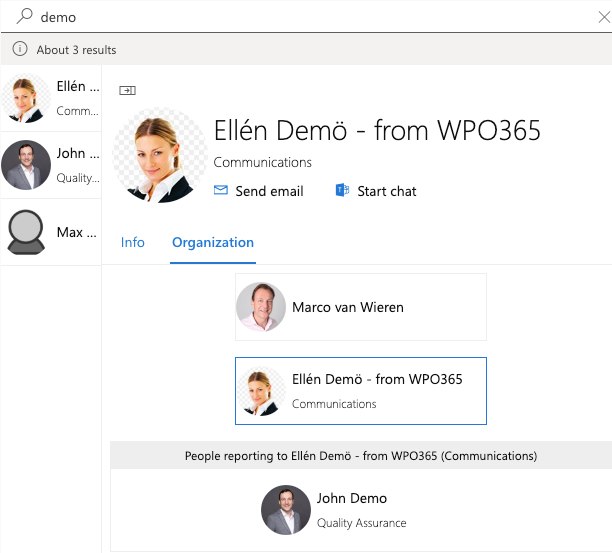Click the envelope icon for Send email

(221, 190)
